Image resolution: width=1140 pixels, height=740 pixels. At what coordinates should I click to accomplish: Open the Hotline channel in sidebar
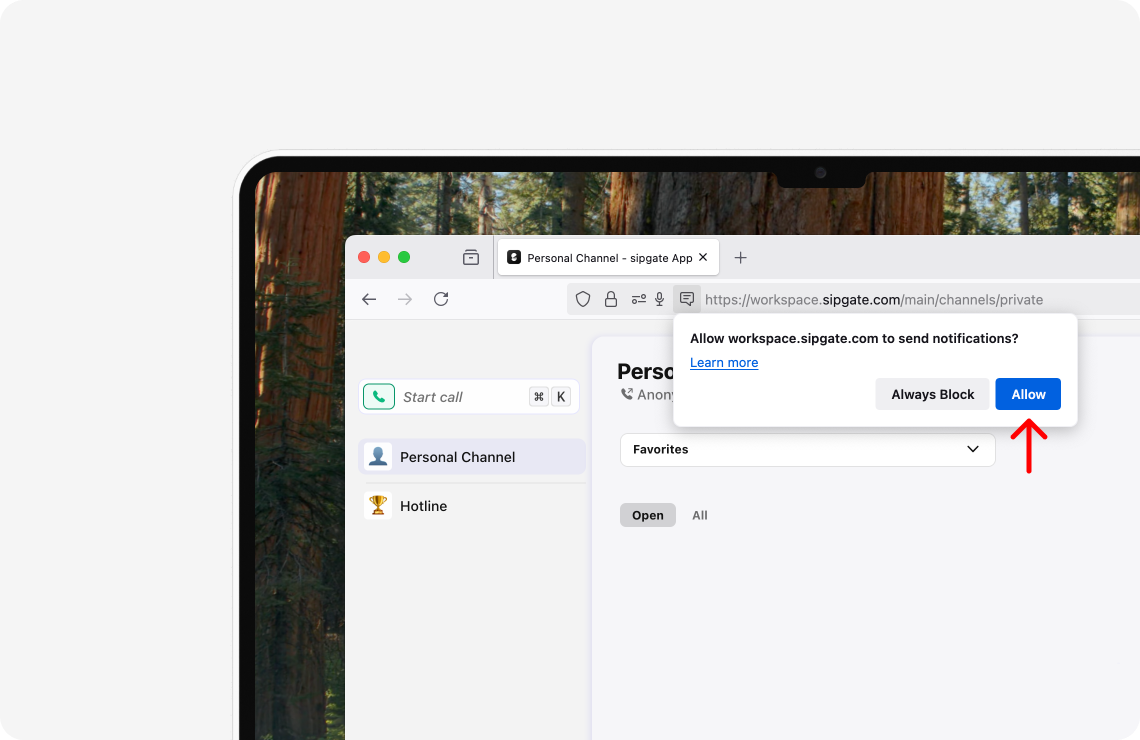(472, 505)
